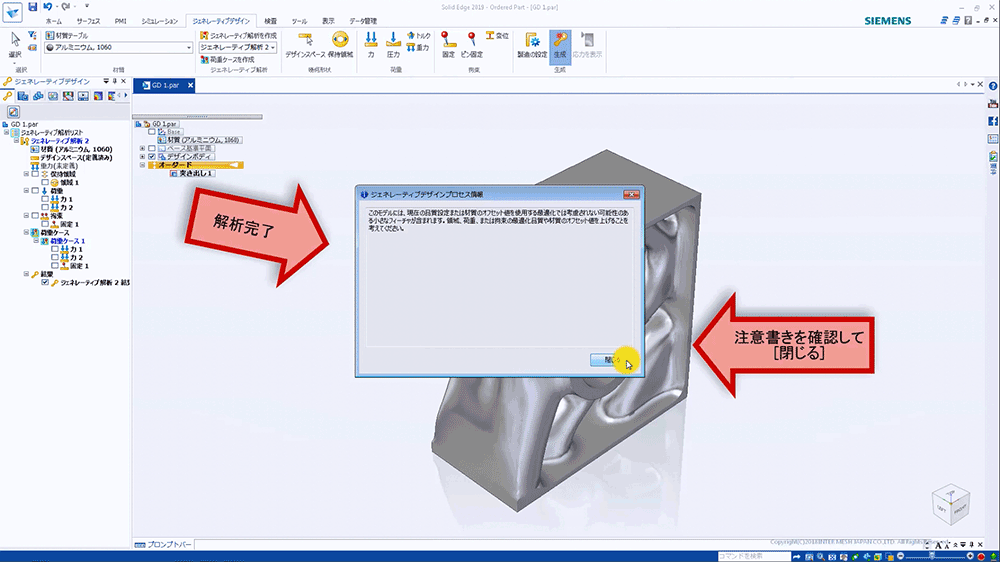Choose the 選択 (Select) tool

[15, 45]
